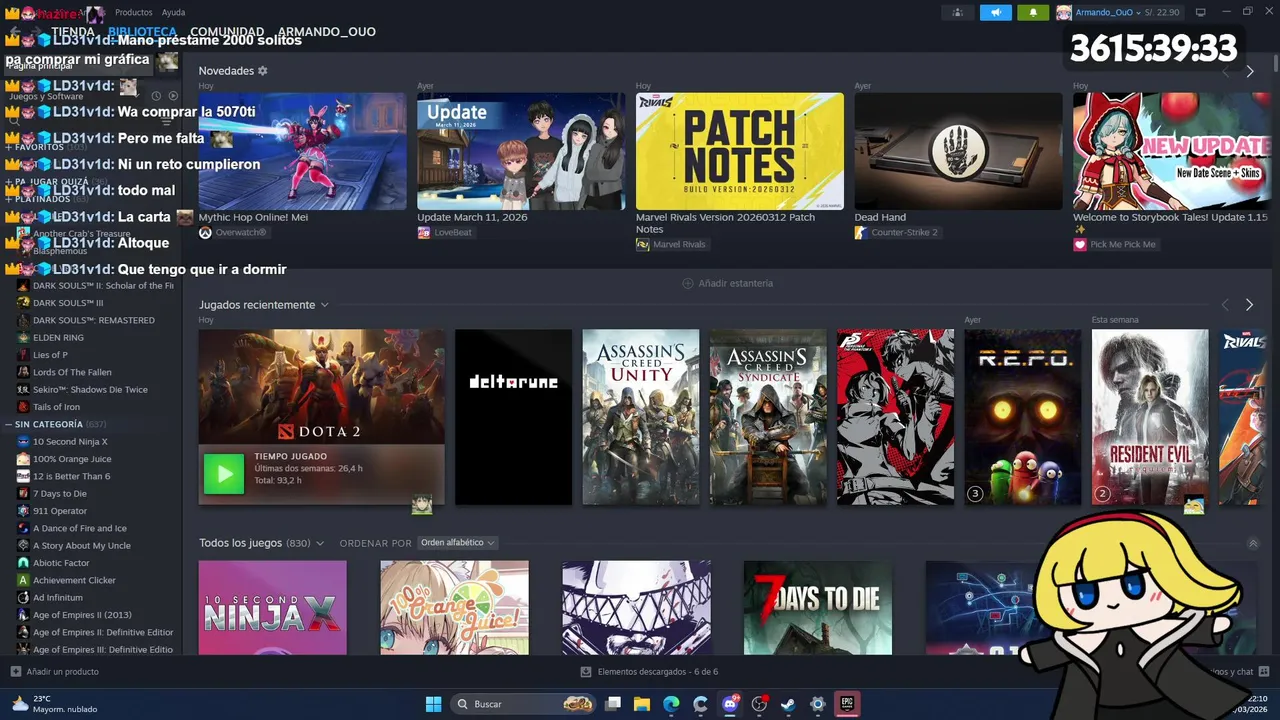Select the Persona 5 game cover
Viewport: 1280px width, 720px height.
tap(895, 417)
